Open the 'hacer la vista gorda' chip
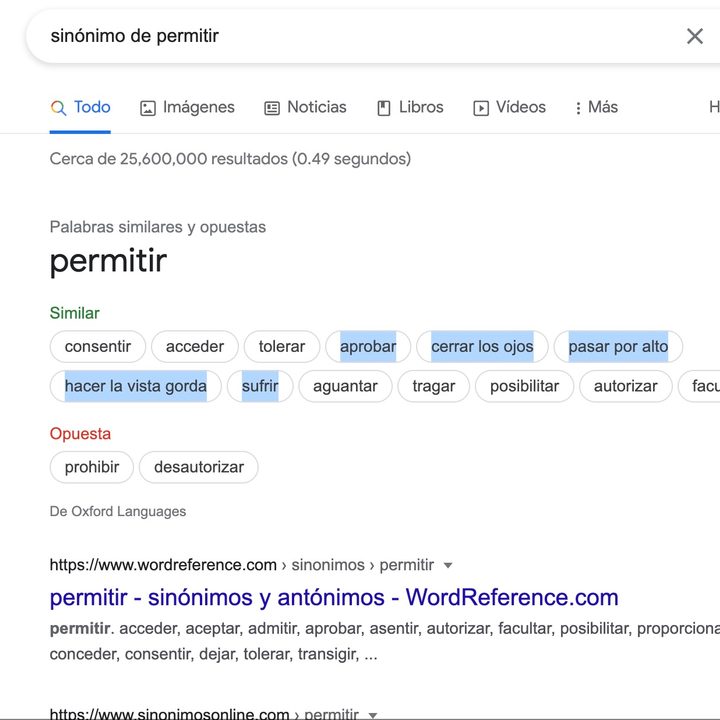The image size is (720, 720). point(136,386)
